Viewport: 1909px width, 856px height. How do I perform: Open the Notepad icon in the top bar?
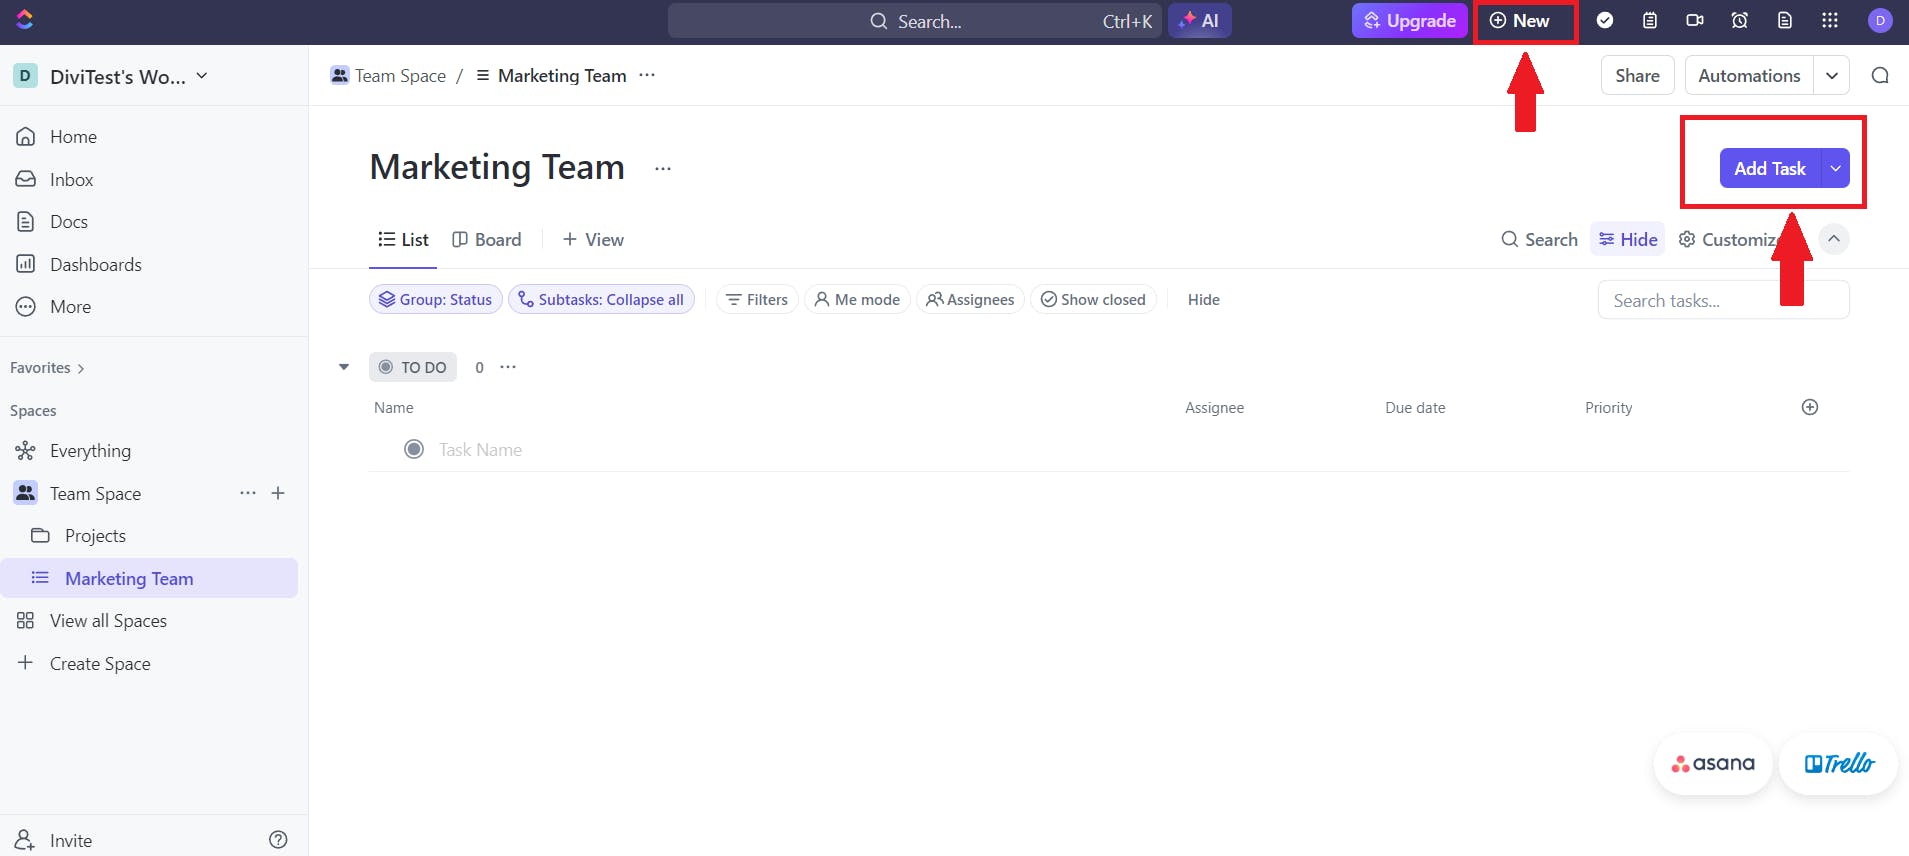tap(1650, 21)
